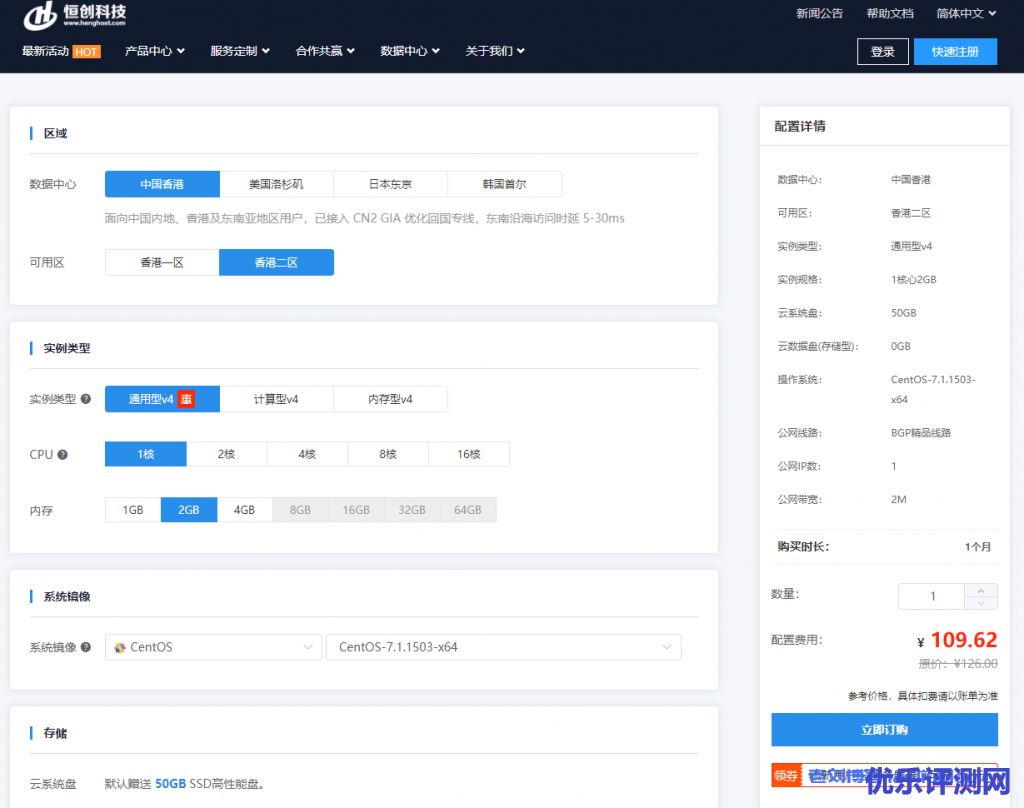
Task: Open the CentOS system image dropdown
Action: (213, 647)
